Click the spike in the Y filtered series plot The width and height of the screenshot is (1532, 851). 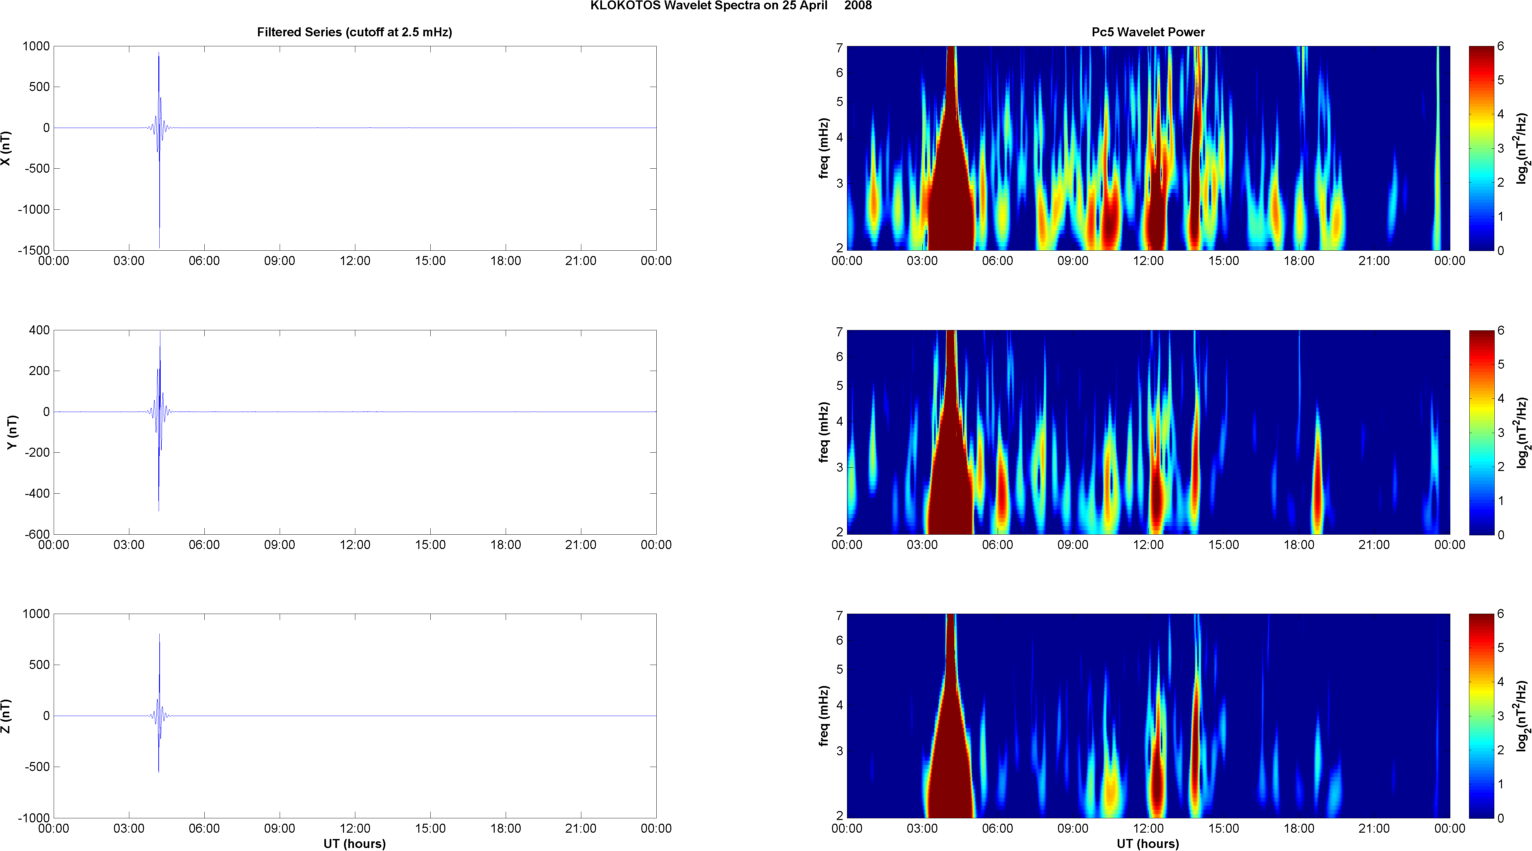[x=159, y=420]
